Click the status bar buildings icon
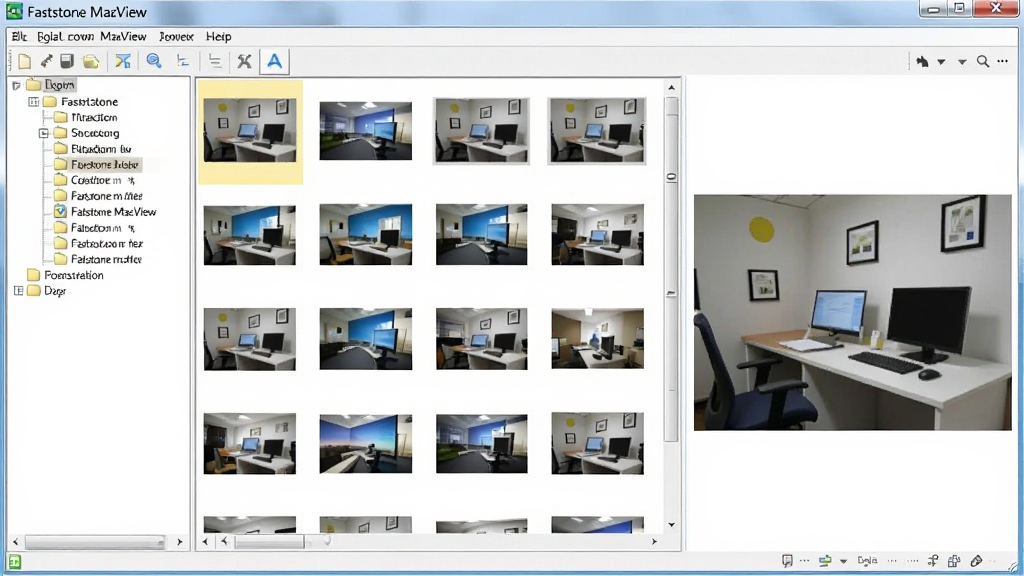This screenshot has width=1024, height=576. click(x=954, y=561)
